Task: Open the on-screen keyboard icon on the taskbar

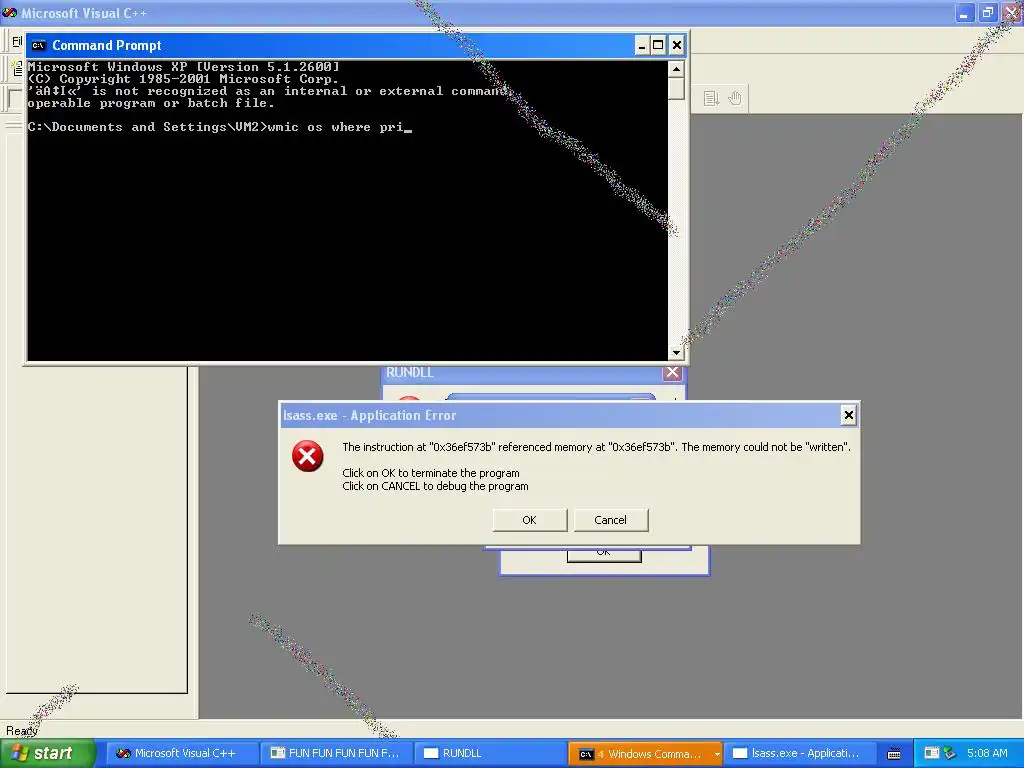Action: pyautogui.click(x=893, y=754)
